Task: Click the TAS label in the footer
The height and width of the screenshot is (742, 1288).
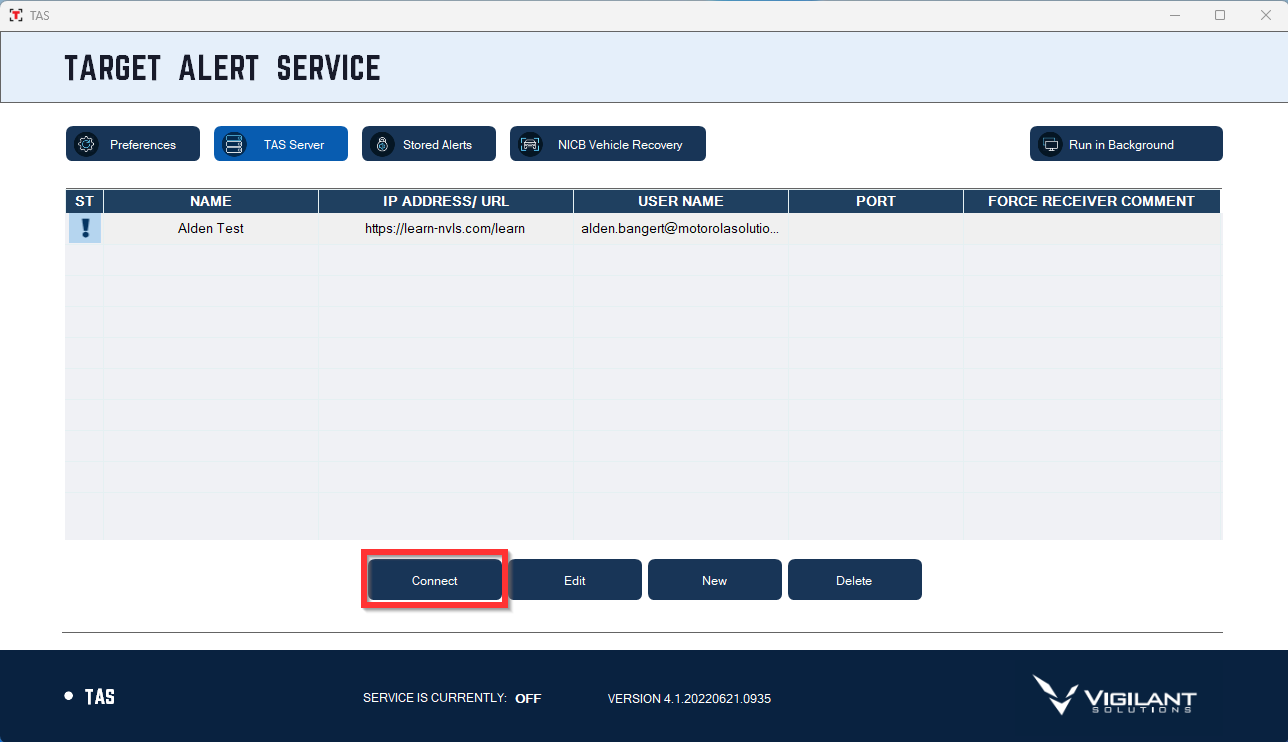Action: click(x=100, y=697)
